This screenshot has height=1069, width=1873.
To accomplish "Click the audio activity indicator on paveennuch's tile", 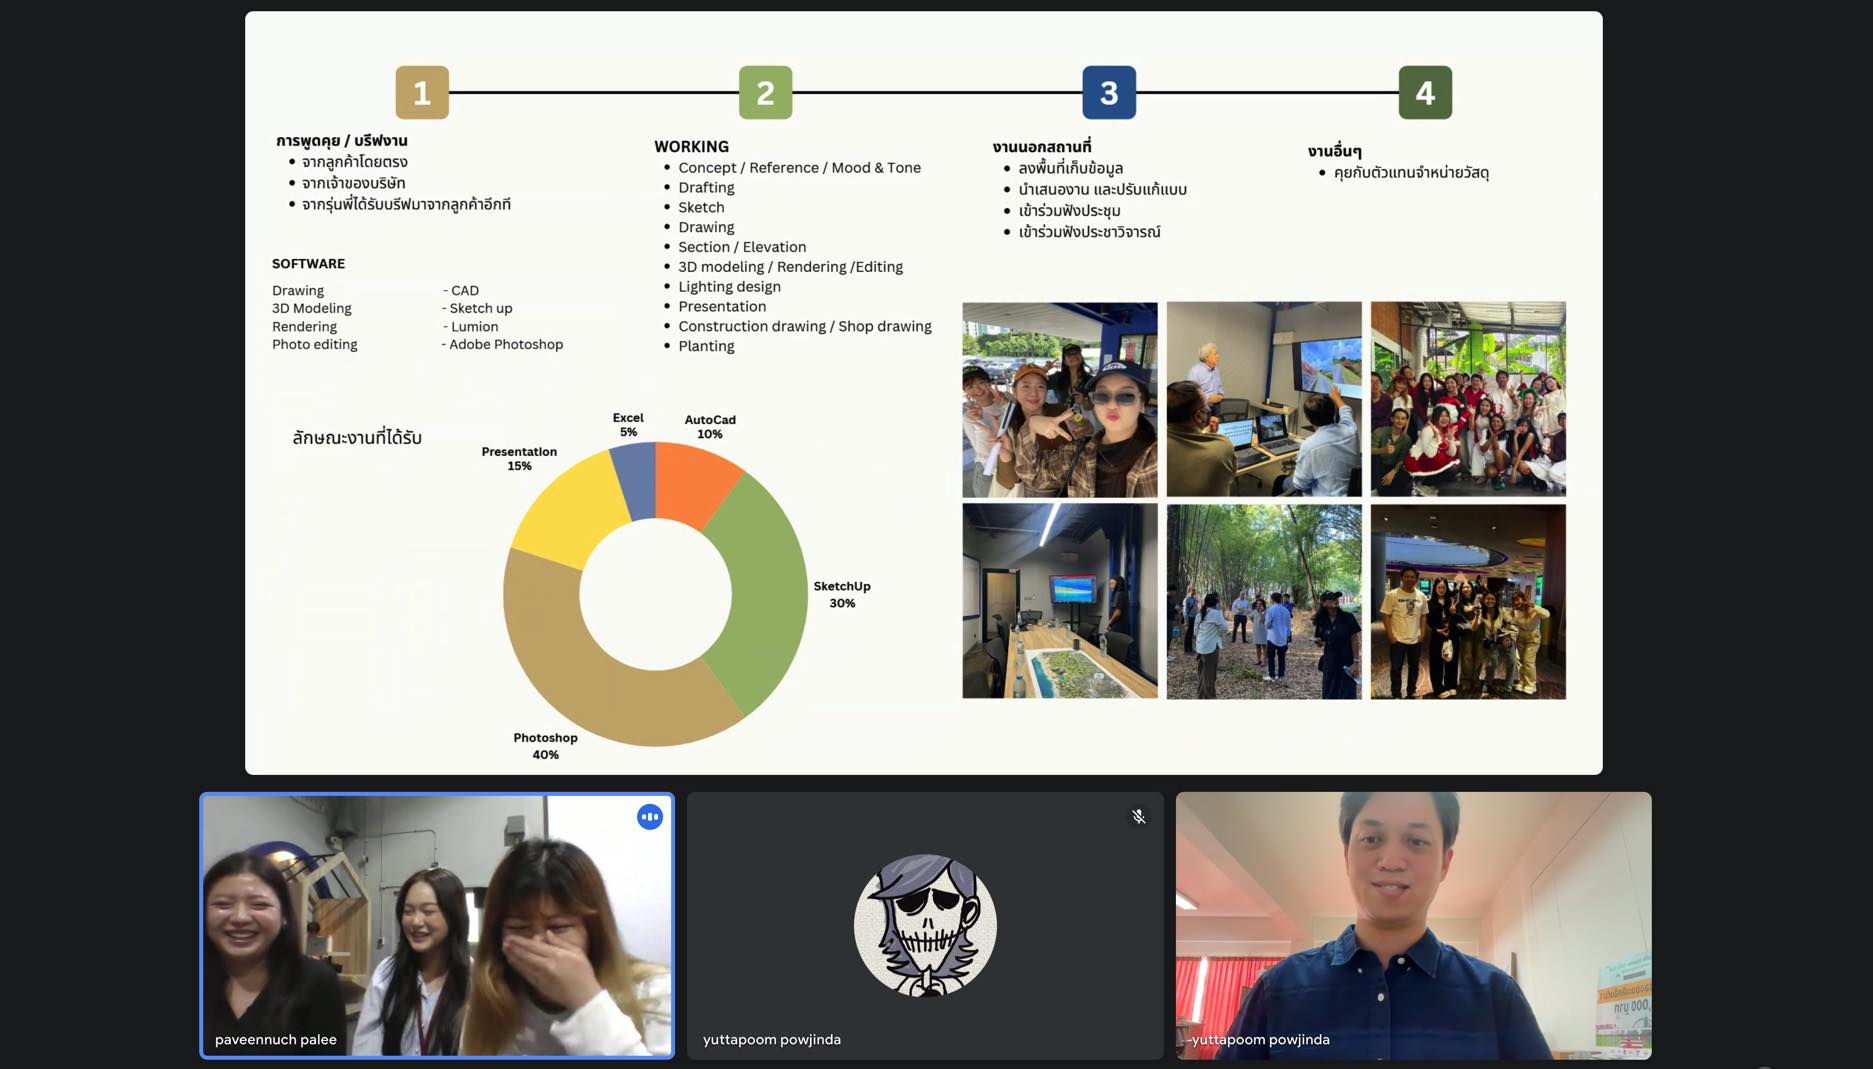I will click(650, 817).
